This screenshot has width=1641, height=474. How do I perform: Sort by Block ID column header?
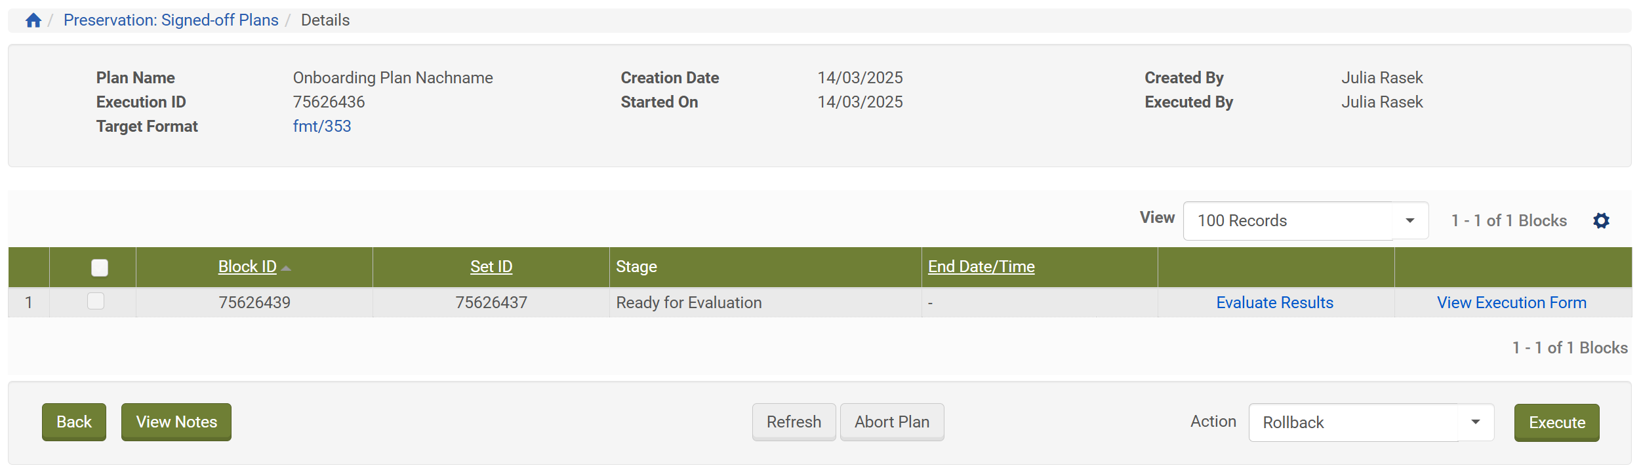pyautogui.click(x=247, y=267)
